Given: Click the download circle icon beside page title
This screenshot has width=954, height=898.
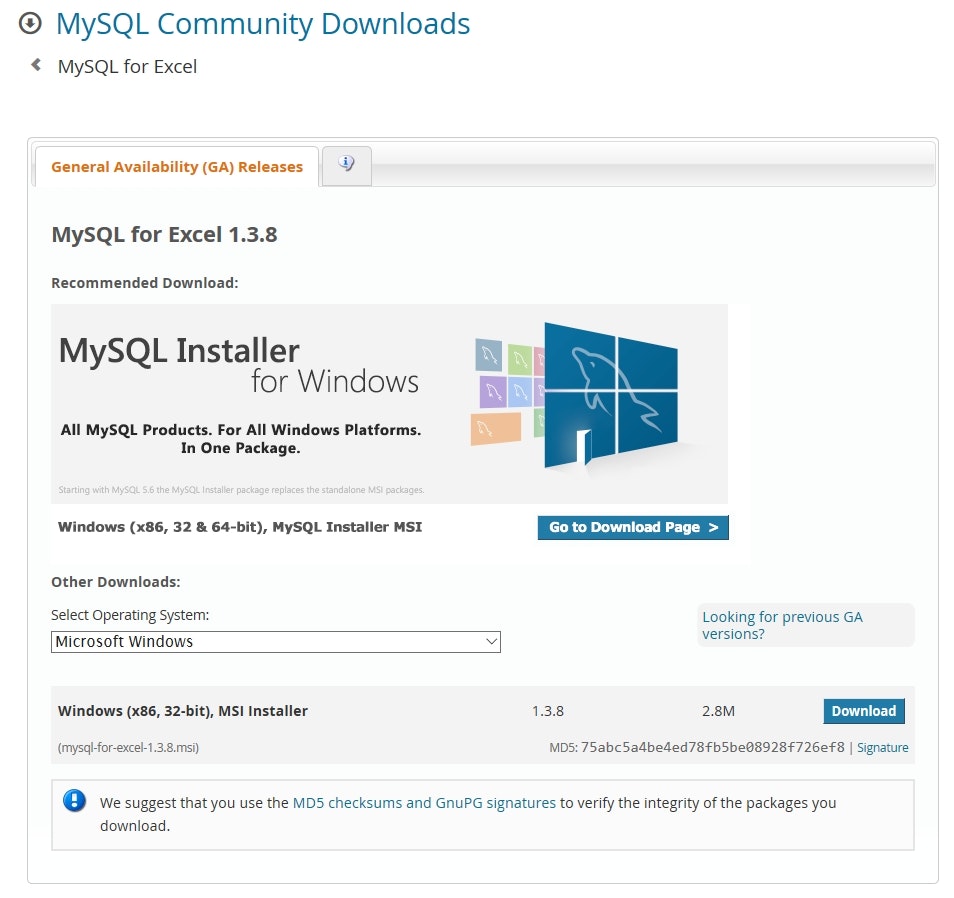Looking at the screenshot, I should [30, 24].
